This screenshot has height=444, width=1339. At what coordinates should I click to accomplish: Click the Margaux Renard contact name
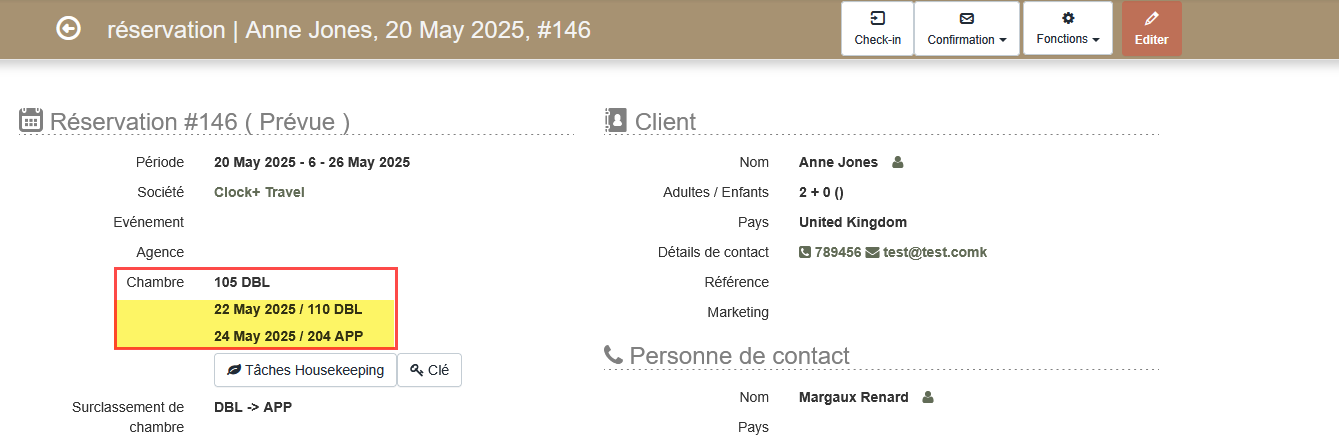tap(854, 397)
